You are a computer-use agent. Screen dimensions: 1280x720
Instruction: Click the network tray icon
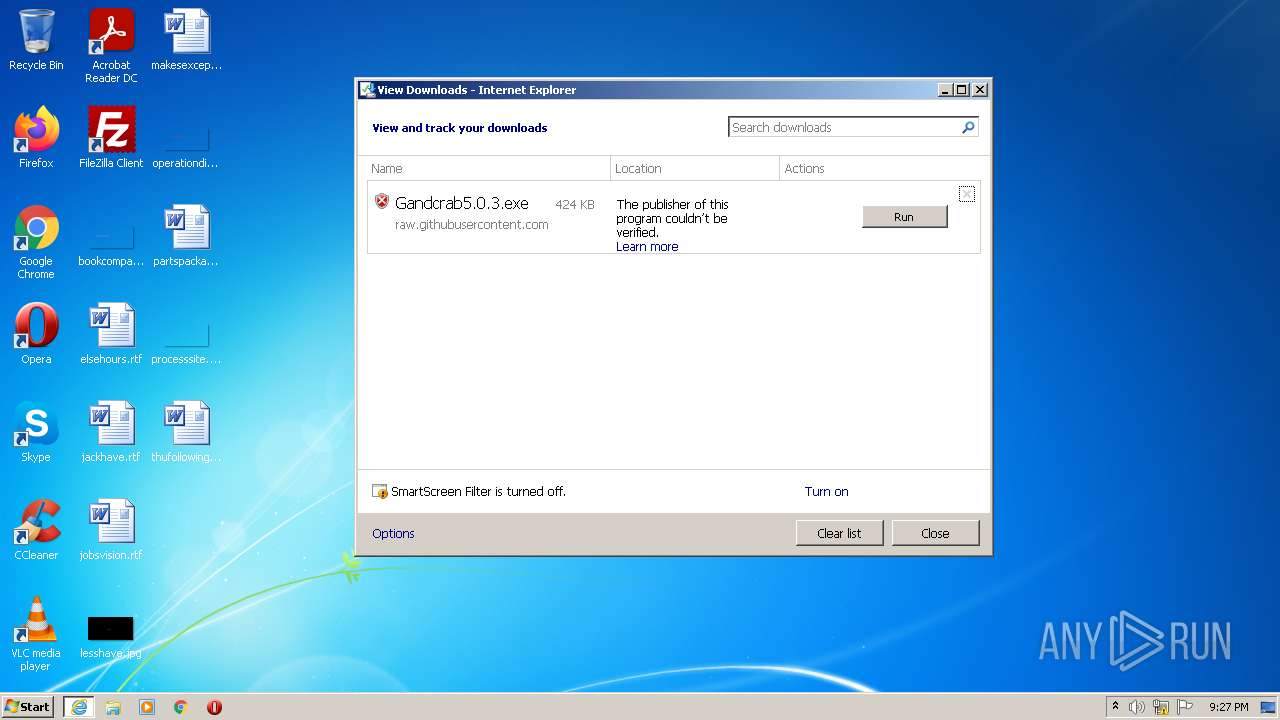(x=1161, y=707)
